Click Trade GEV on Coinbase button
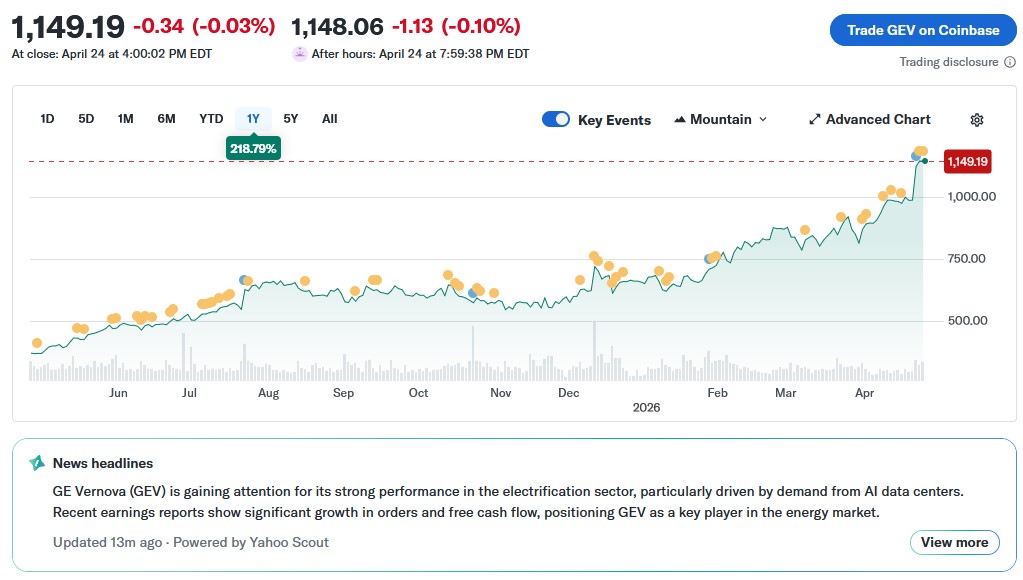The height and width of the screenshot is (580, 1023). coord(923,30)
